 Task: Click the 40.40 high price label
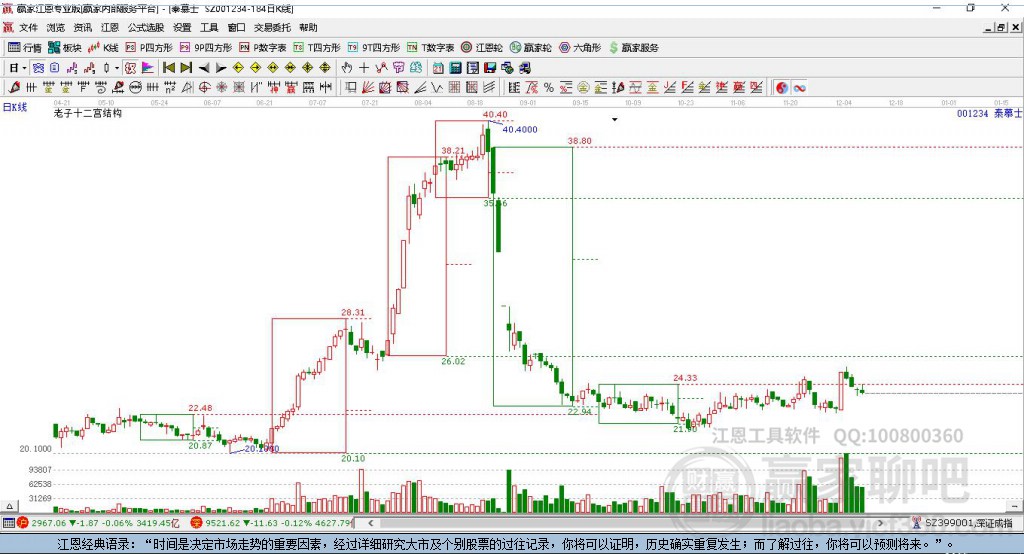point(495,115)
